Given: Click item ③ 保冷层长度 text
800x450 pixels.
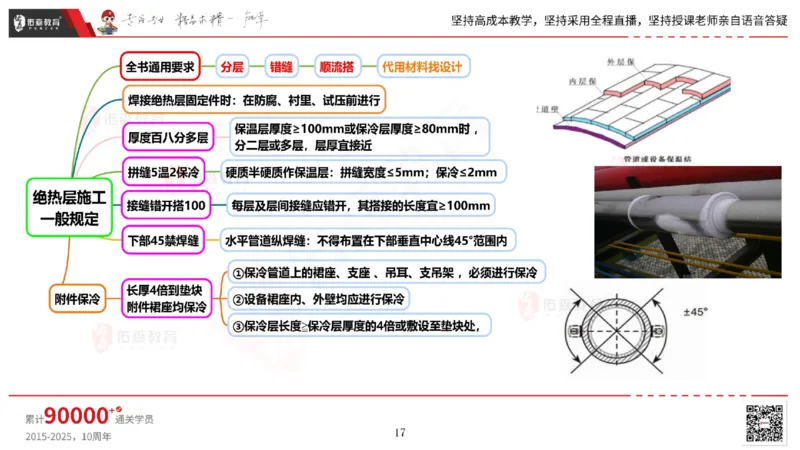Looking at the screenshot, I should pos(359,326).
